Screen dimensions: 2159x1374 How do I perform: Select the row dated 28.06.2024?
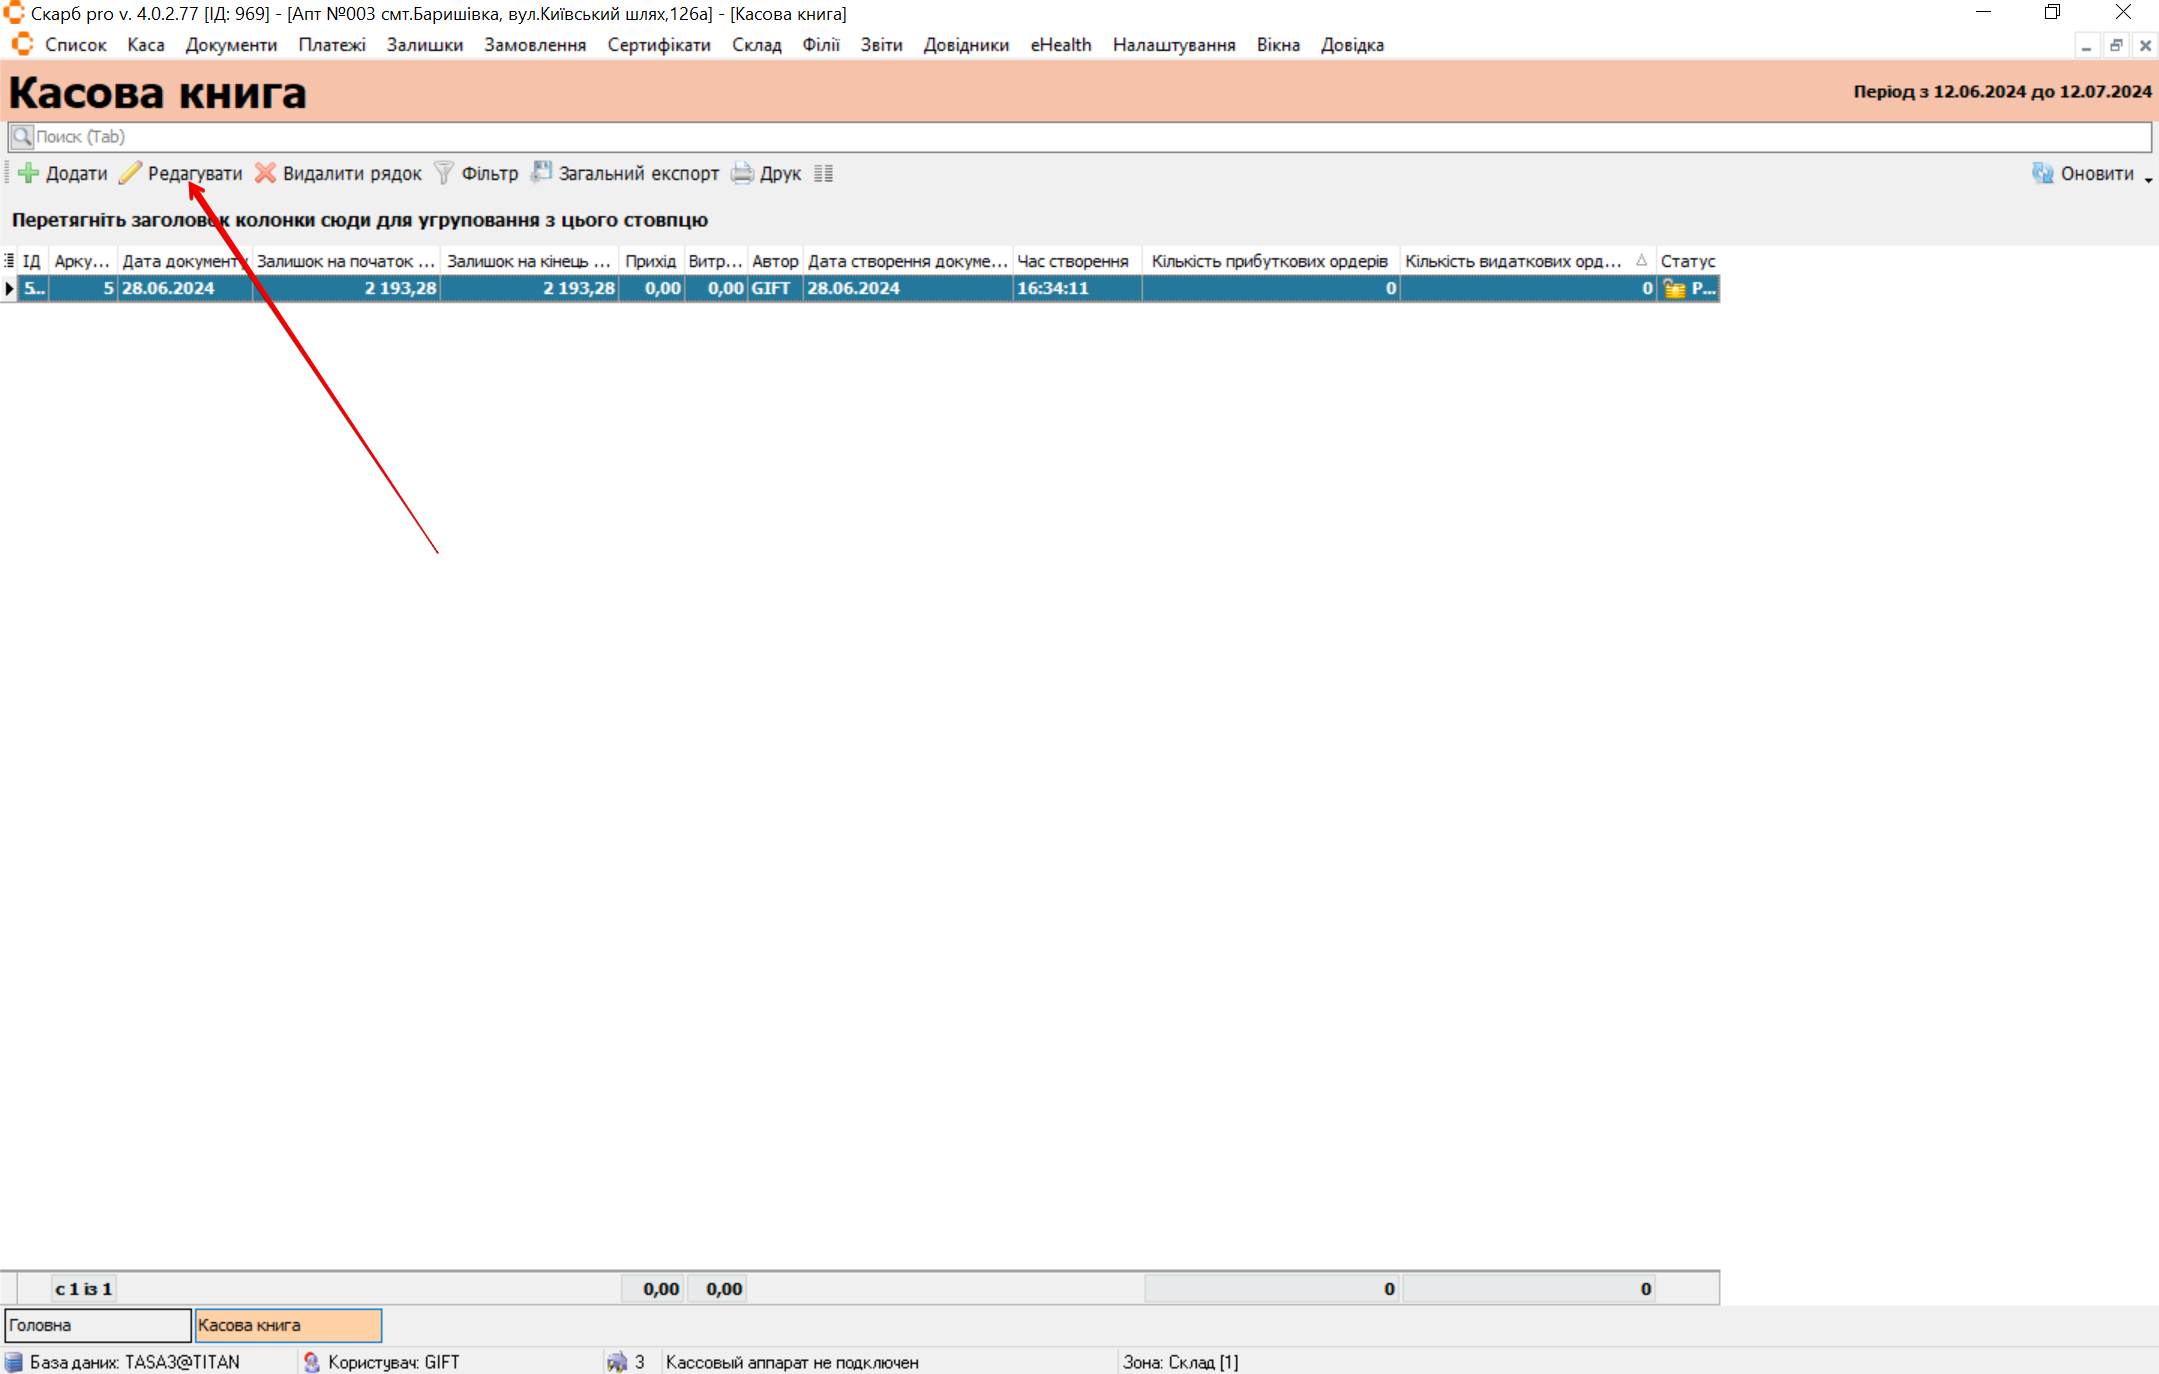[168, 289]
